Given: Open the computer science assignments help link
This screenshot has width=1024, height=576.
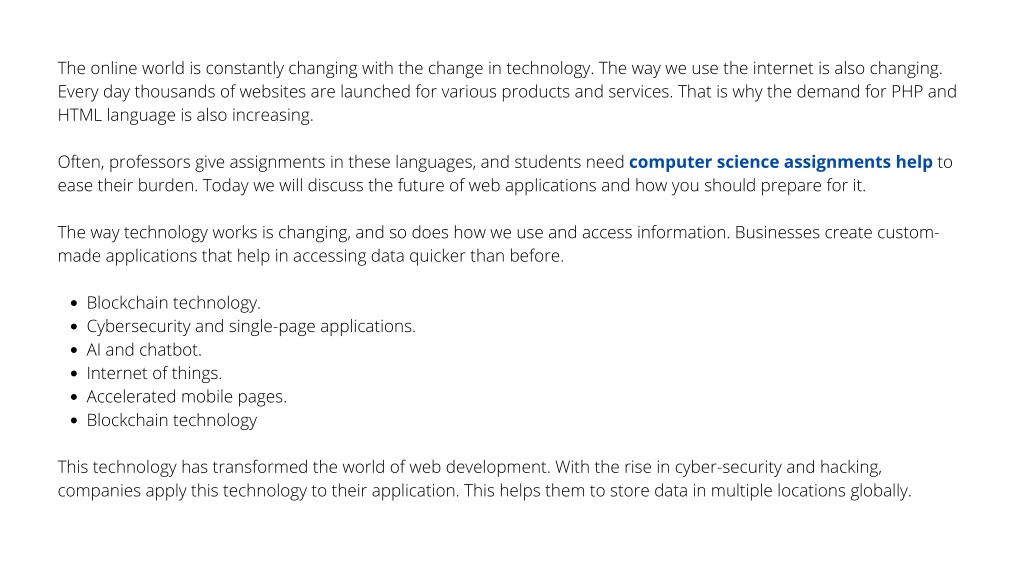Looking at the screenshot, I should [x=780, y=162].
